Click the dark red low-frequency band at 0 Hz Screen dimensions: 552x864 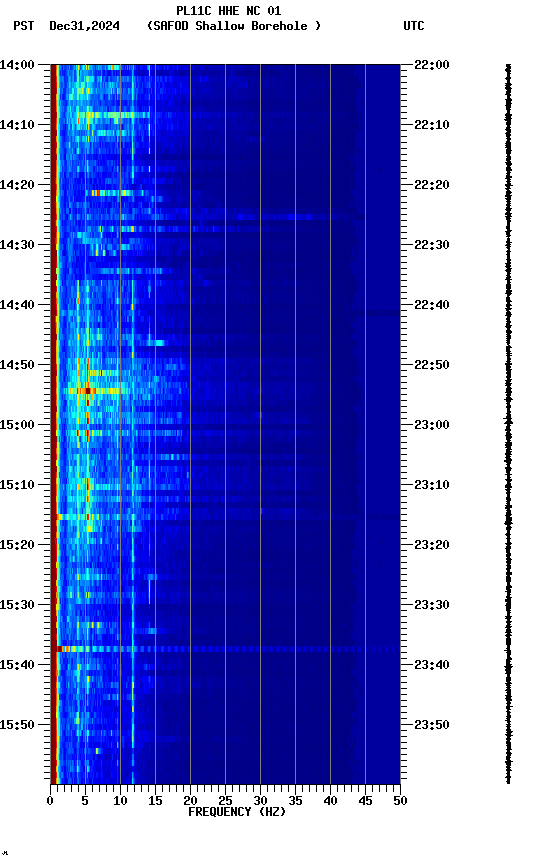pyautogui.click(x=54, y=423)
